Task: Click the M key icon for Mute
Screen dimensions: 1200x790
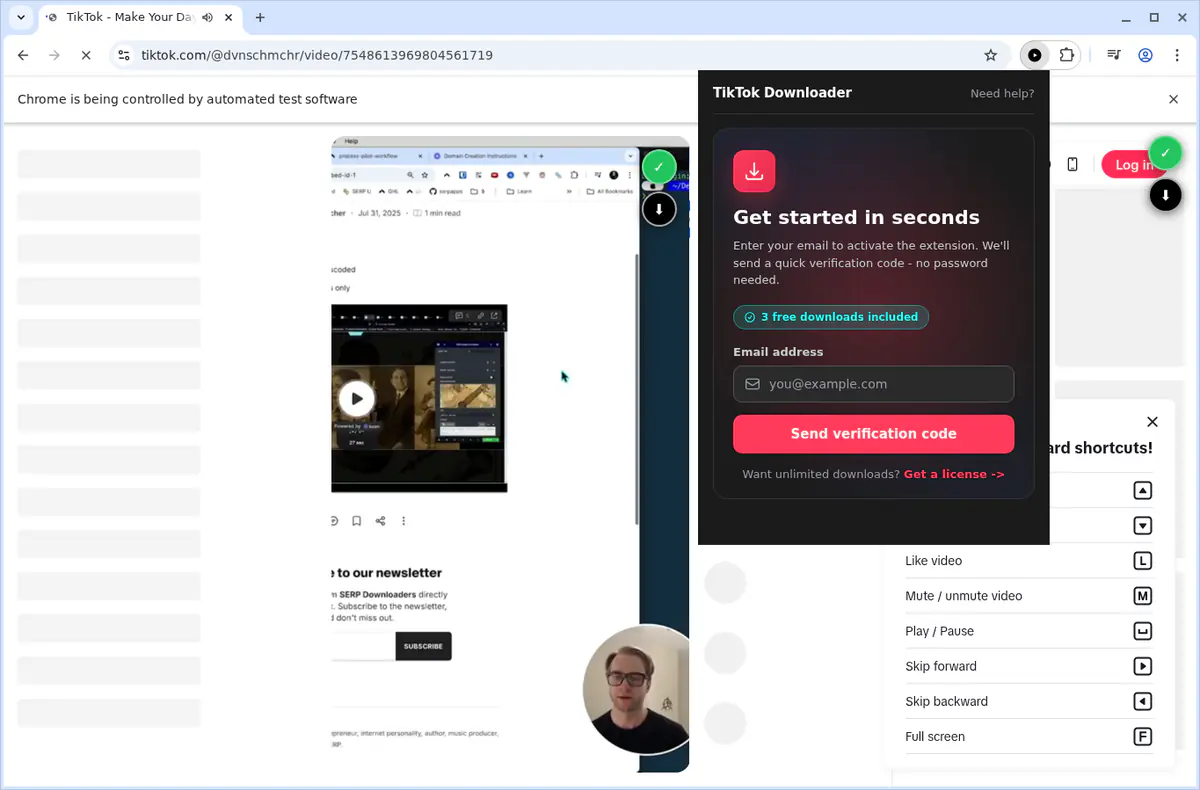Action: click(1143, 596)
